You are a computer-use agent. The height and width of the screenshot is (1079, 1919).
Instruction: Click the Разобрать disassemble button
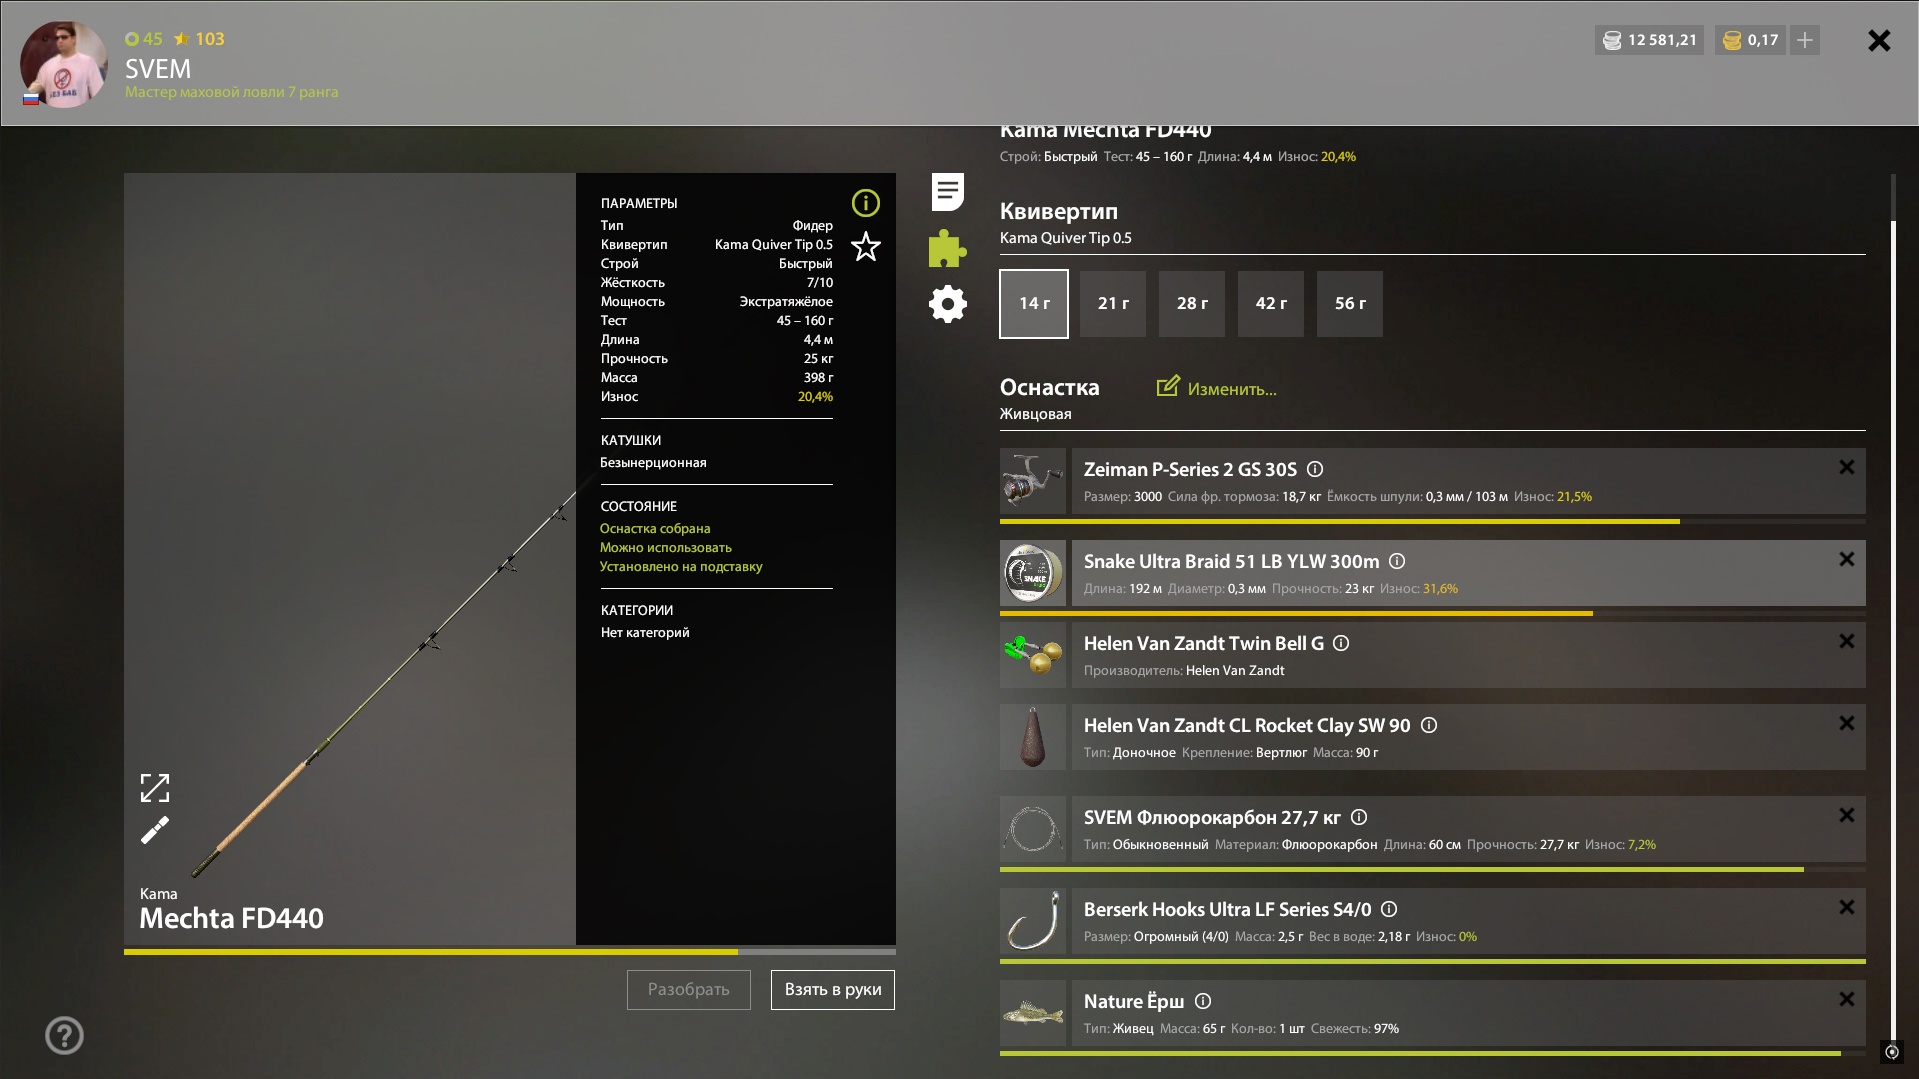click(x=689, y=990)
